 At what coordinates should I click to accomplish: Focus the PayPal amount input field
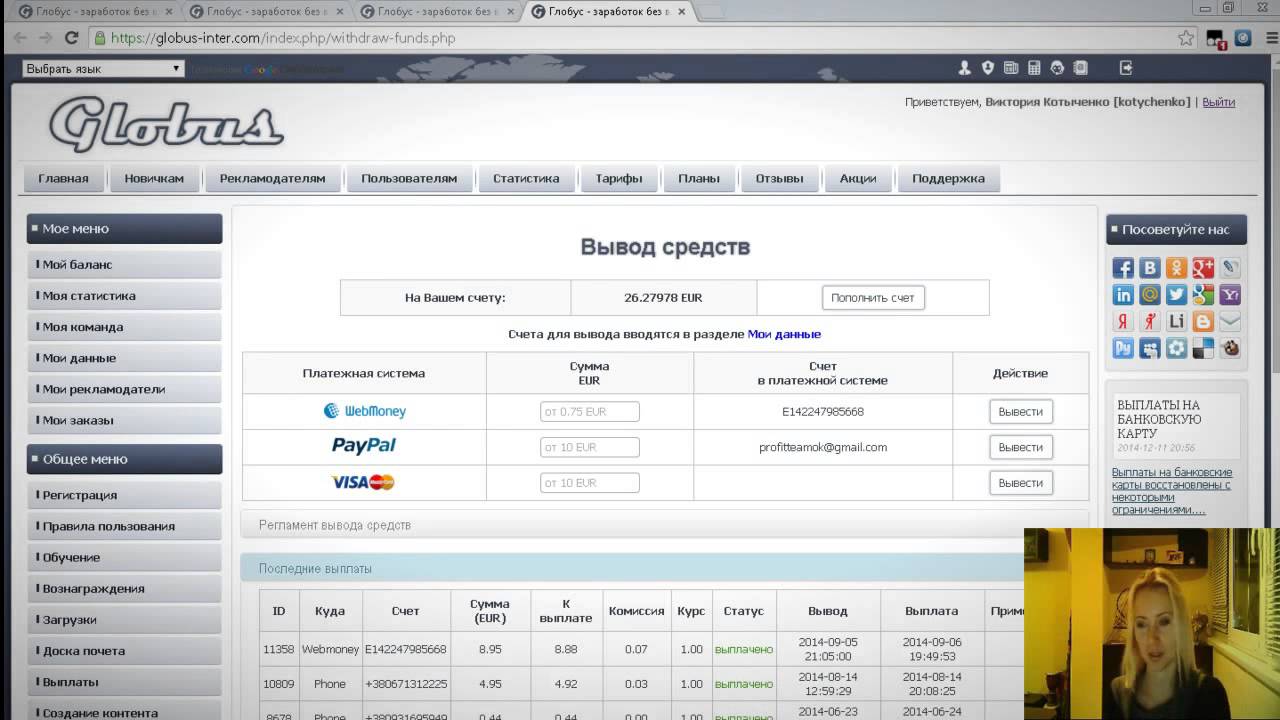point(589,447)
